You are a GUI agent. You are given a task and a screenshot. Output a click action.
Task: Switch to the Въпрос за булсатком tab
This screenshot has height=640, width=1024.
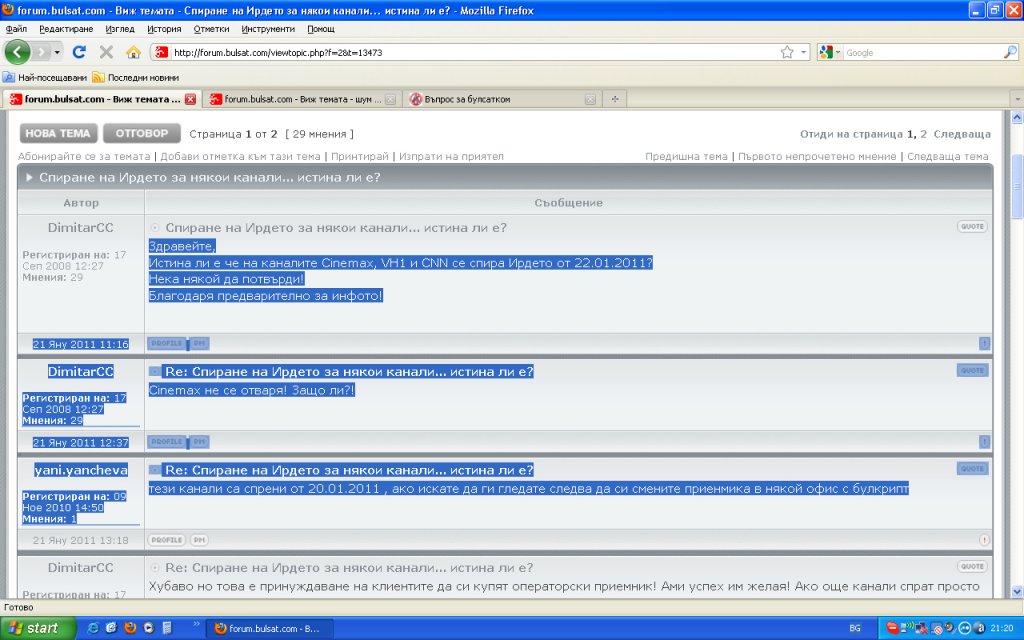pyautogui.click(x=501, y=99)
